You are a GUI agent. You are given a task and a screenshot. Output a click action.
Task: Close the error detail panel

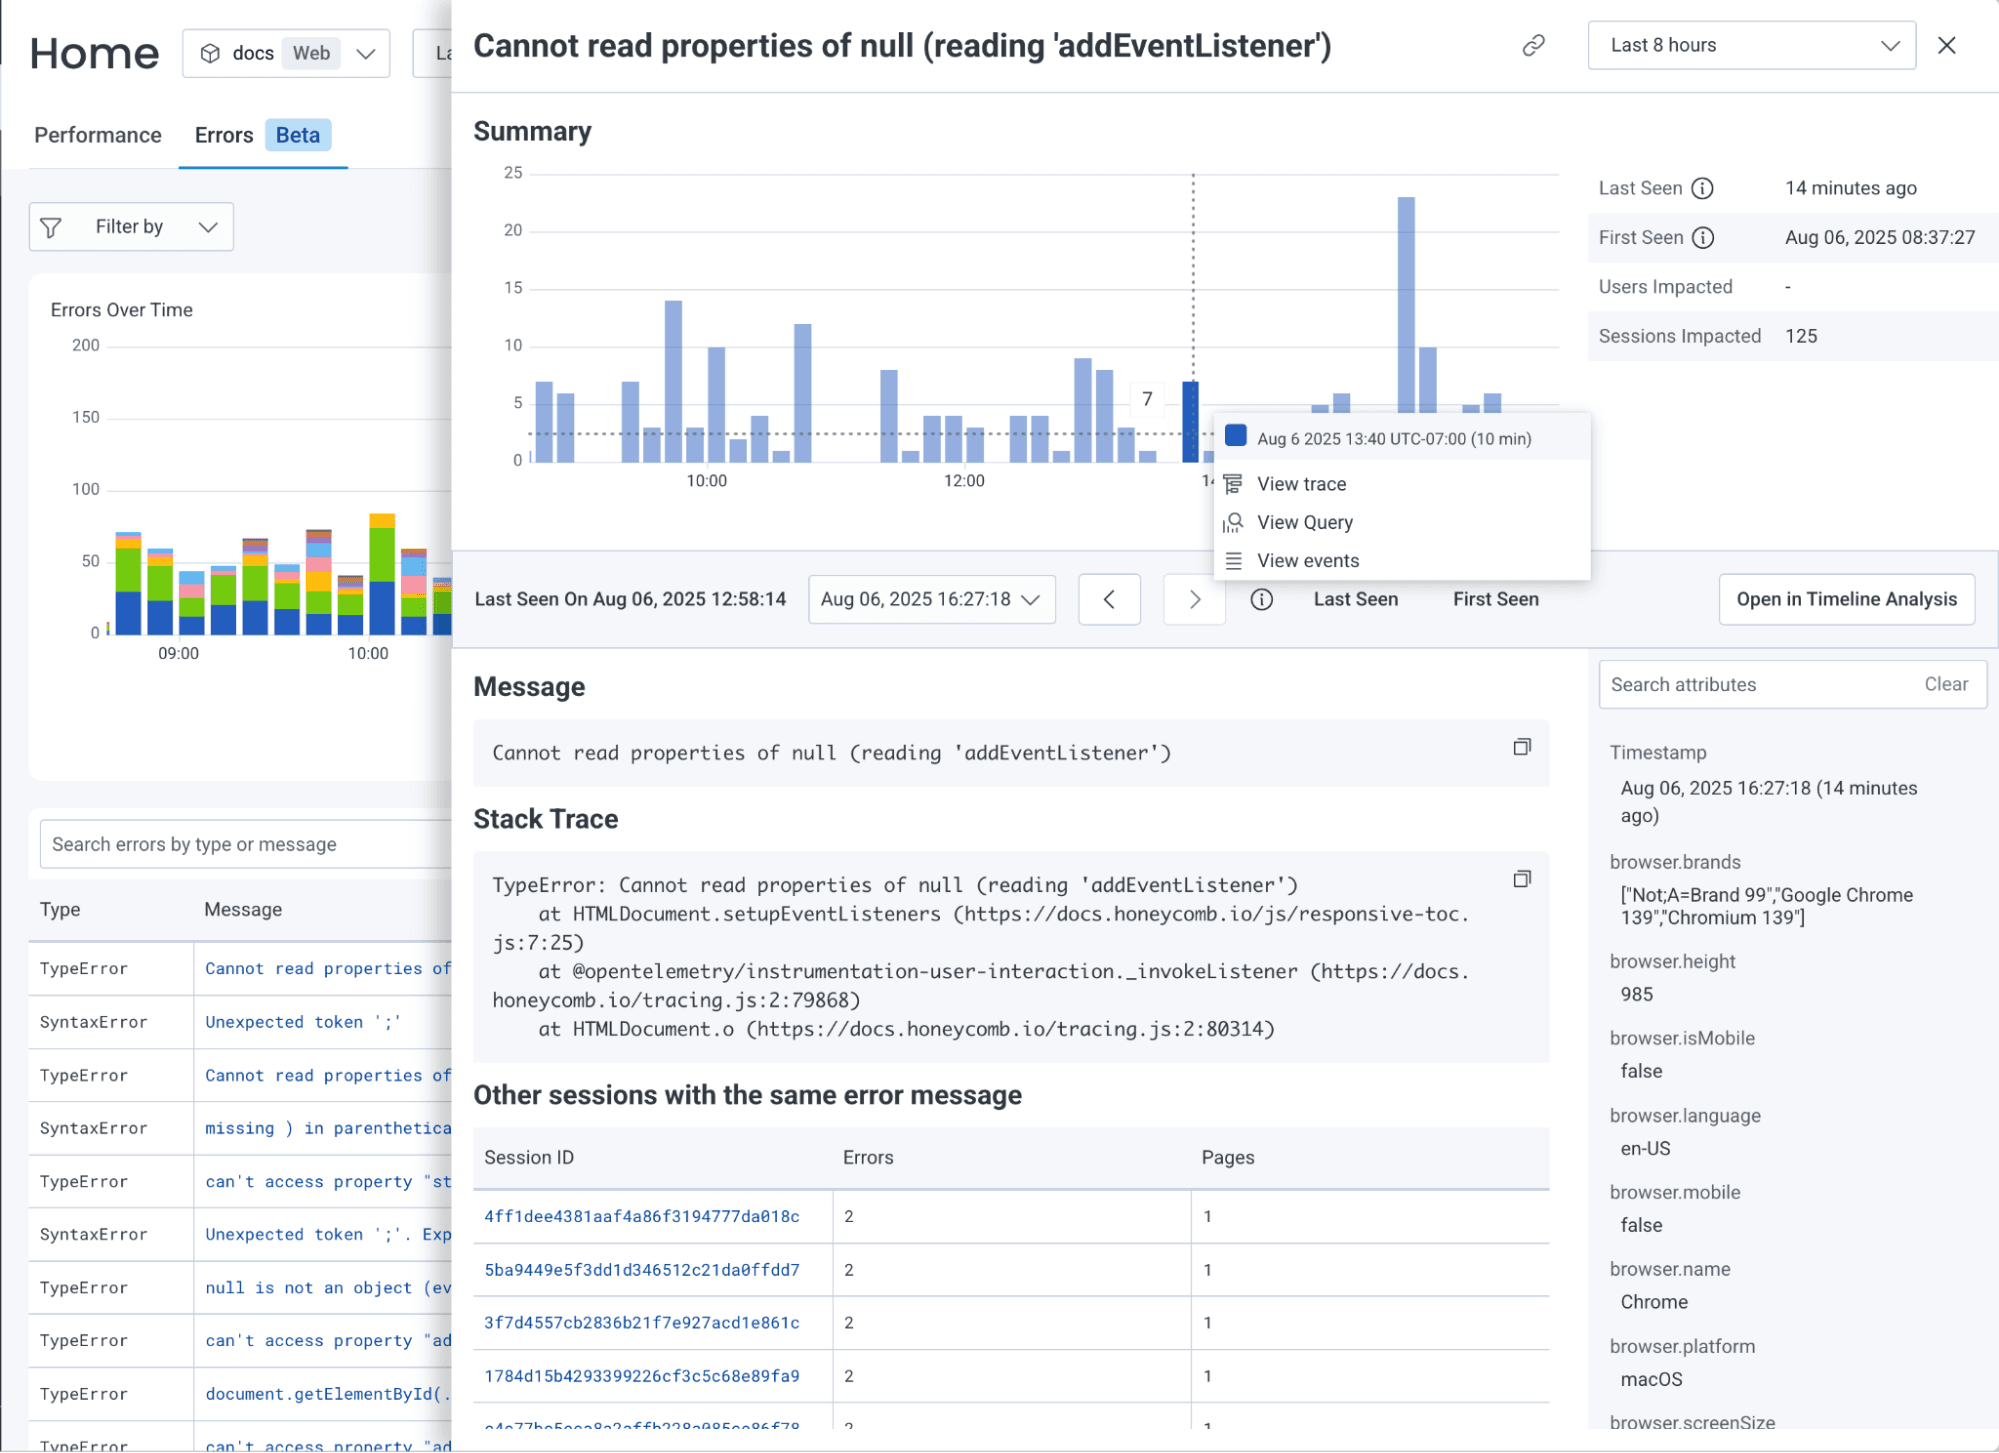click(1946, 45)
